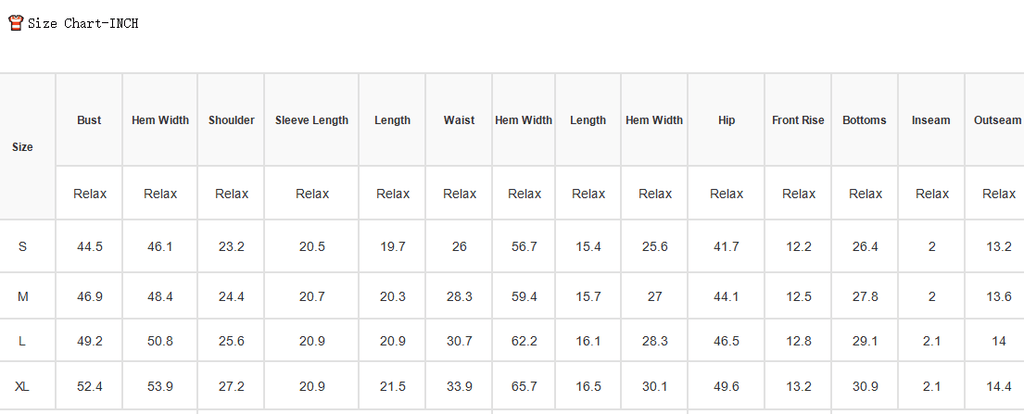Click the 46.5 hip value for size L
The width and height of the screenshot is (1024, 414).
[x=726, y=341]
